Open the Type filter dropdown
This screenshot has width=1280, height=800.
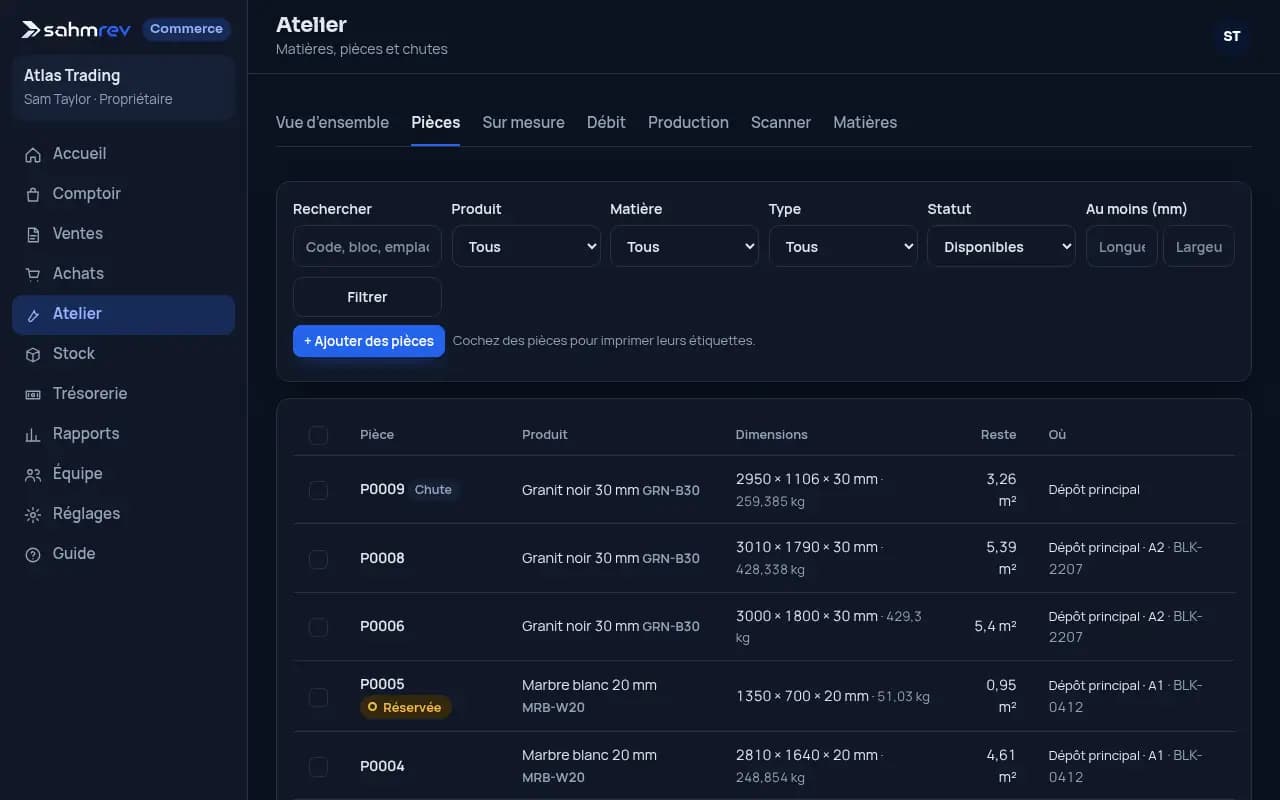pyautogui.click(x=843, y=247)
